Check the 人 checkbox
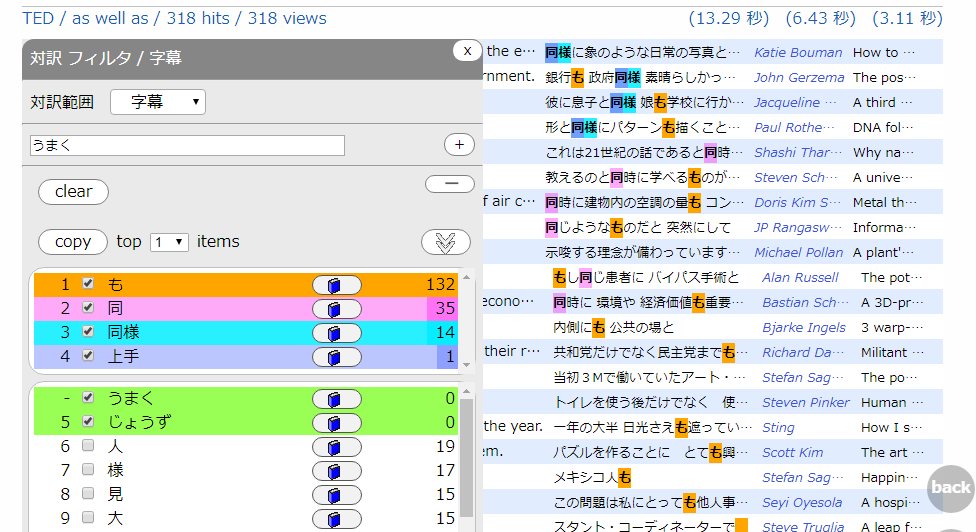This screenshot has height=532, width=976. (x=88, y=446)
